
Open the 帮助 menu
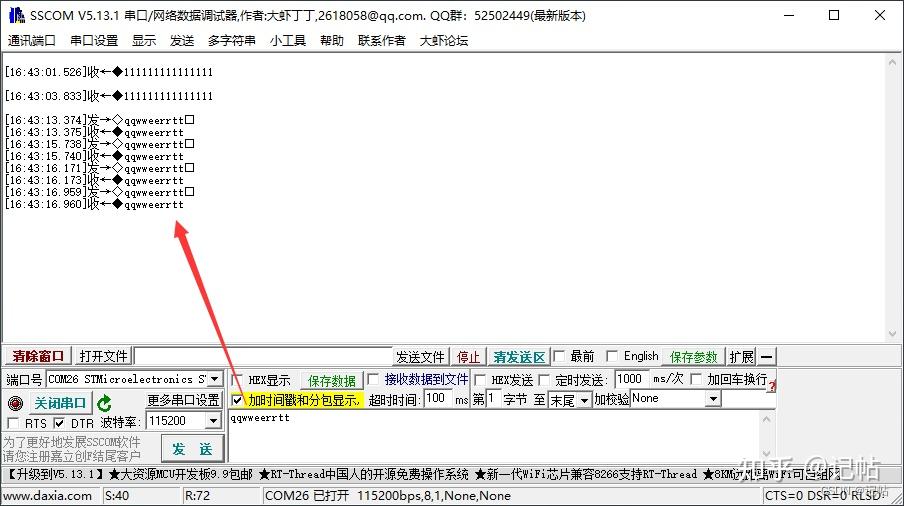point(332,40)
